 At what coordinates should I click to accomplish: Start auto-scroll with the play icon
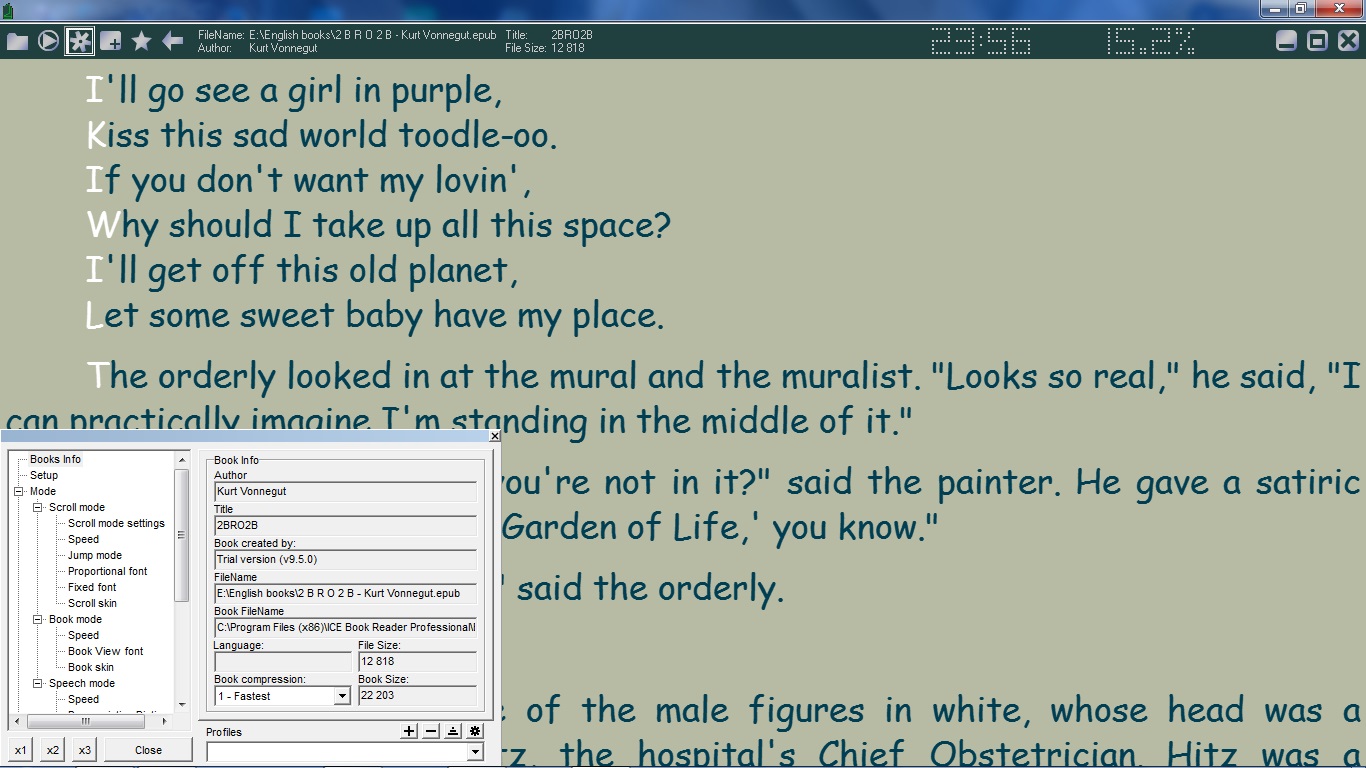(x=48, y=41)
